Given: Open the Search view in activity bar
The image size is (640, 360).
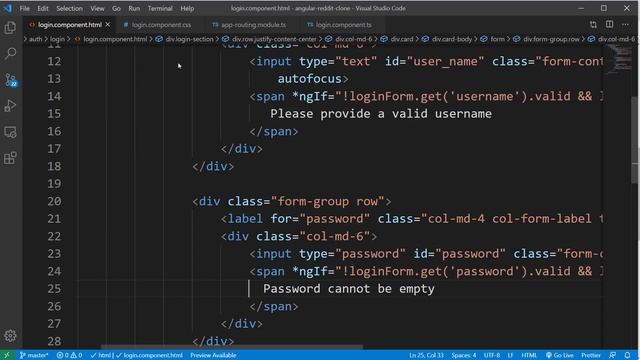Looking at the screenshot, I should 10,53.
